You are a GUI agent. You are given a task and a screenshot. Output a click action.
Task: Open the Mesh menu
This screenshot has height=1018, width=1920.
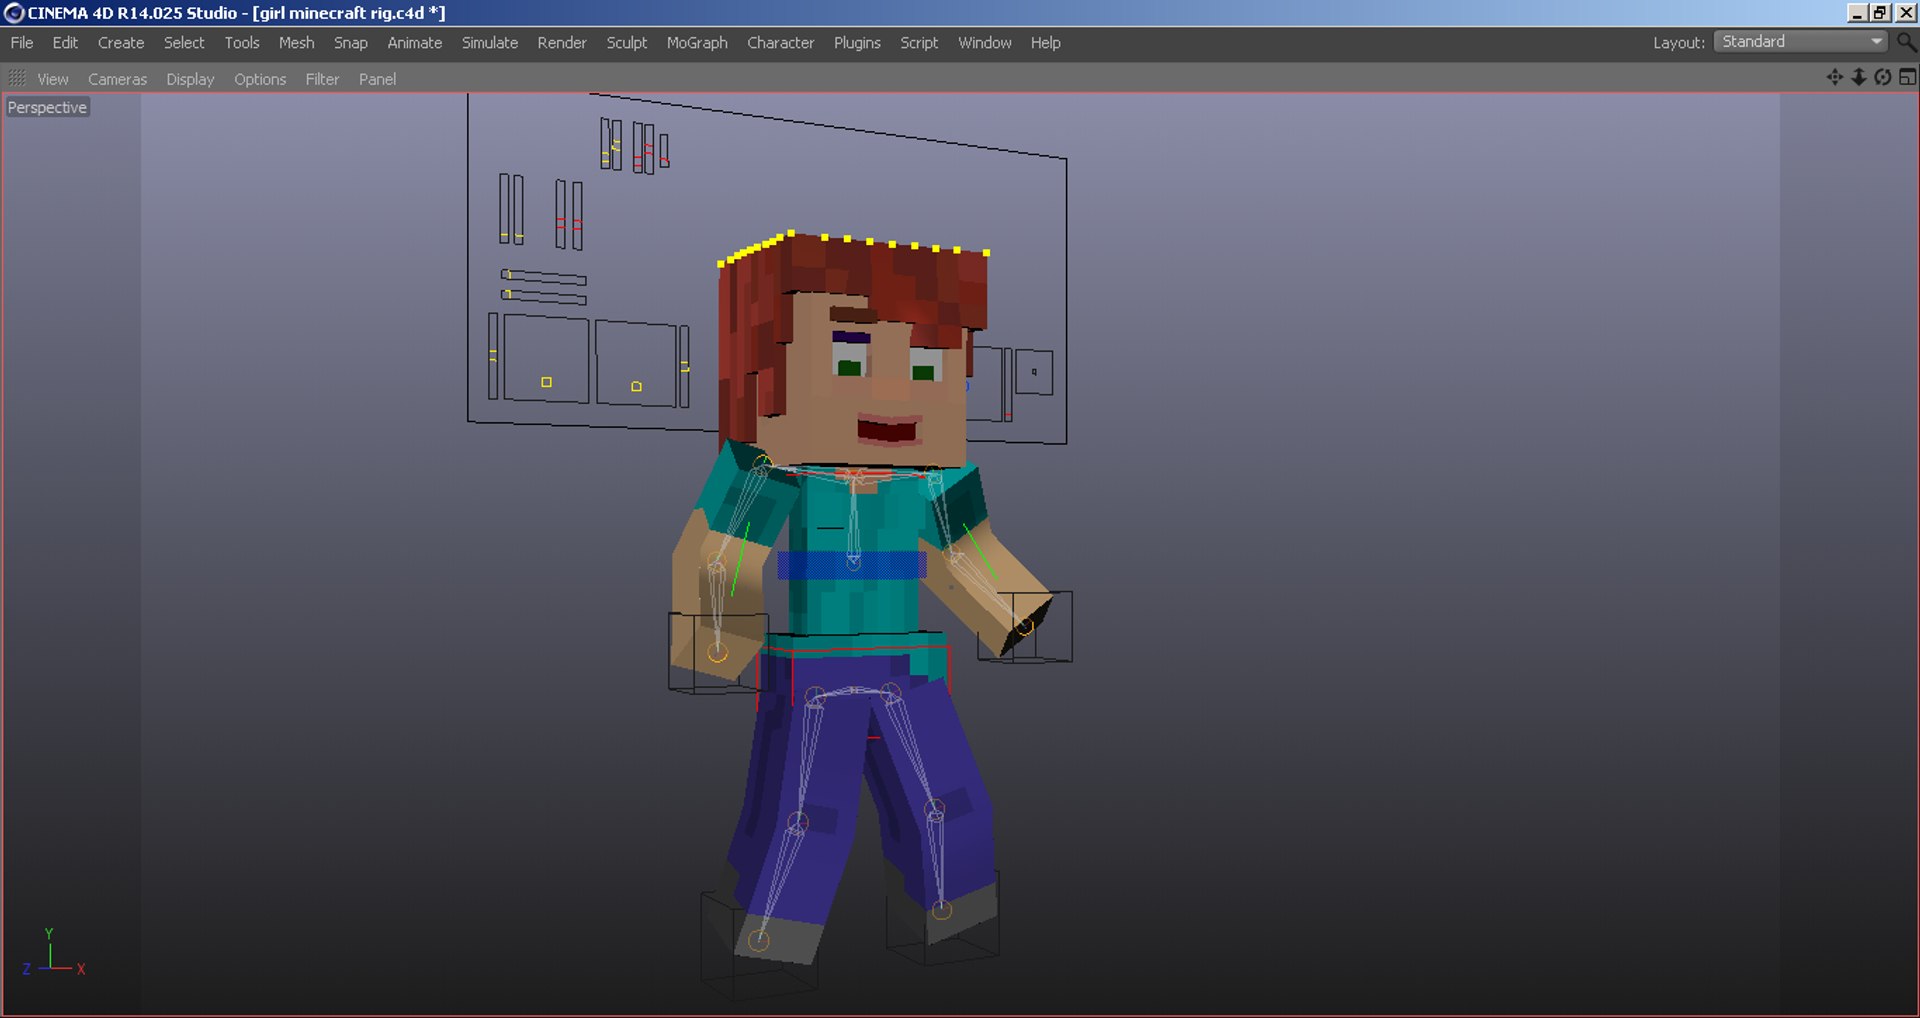tap(296, 43)
